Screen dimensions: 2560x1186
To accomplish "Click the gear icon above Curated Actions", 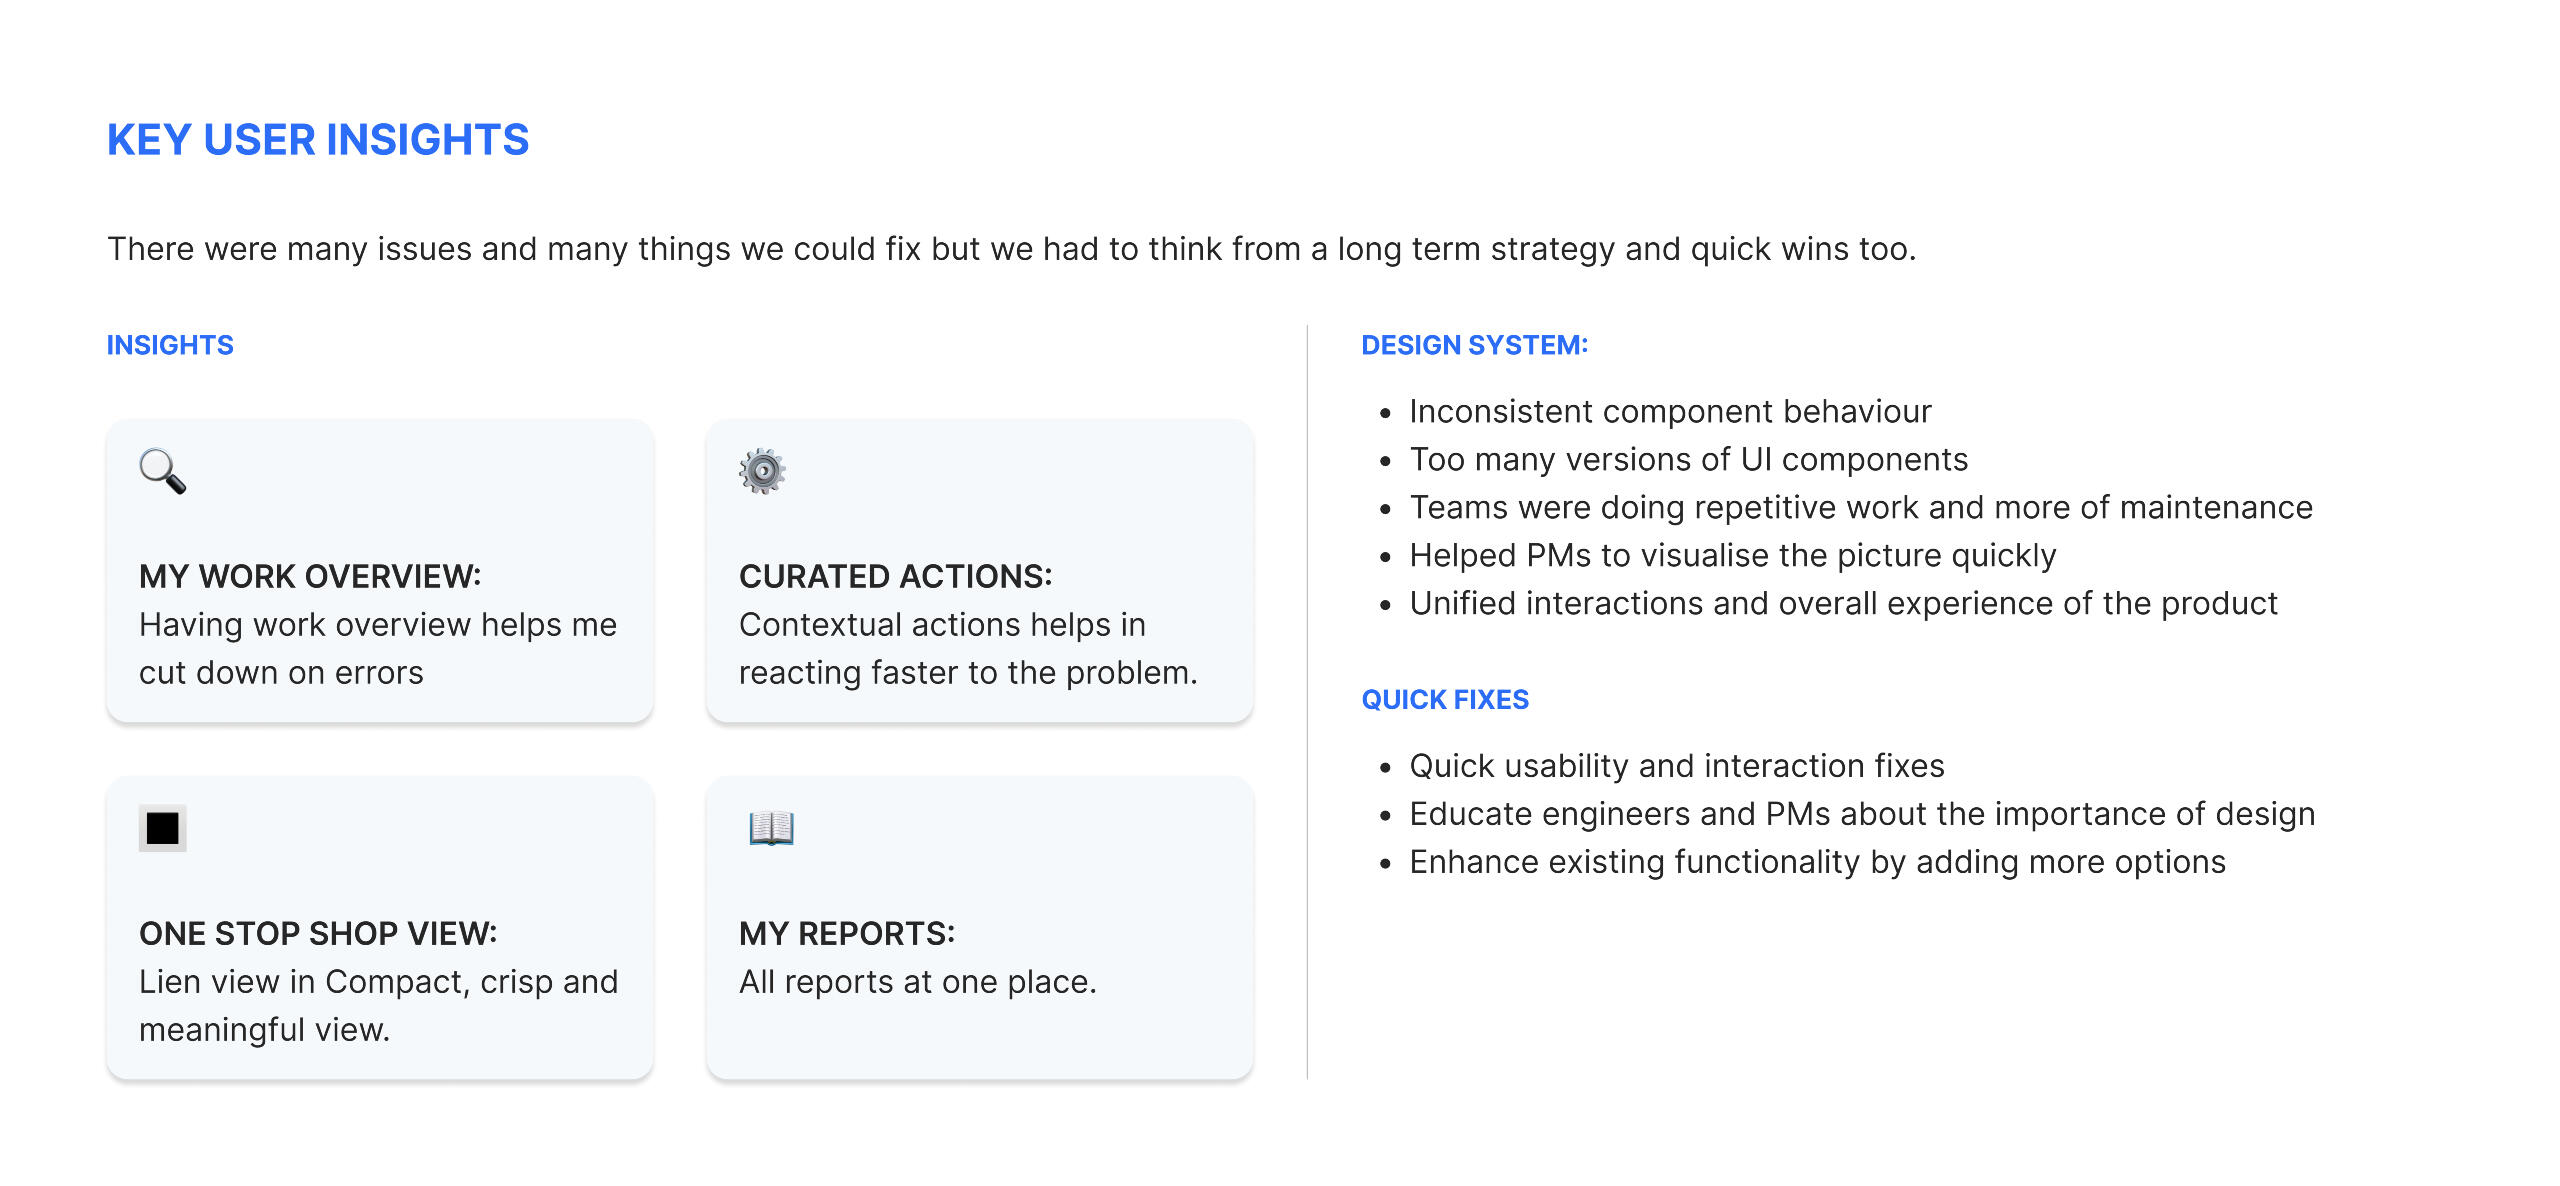I will pyautogui.click(x=762, y=471).
